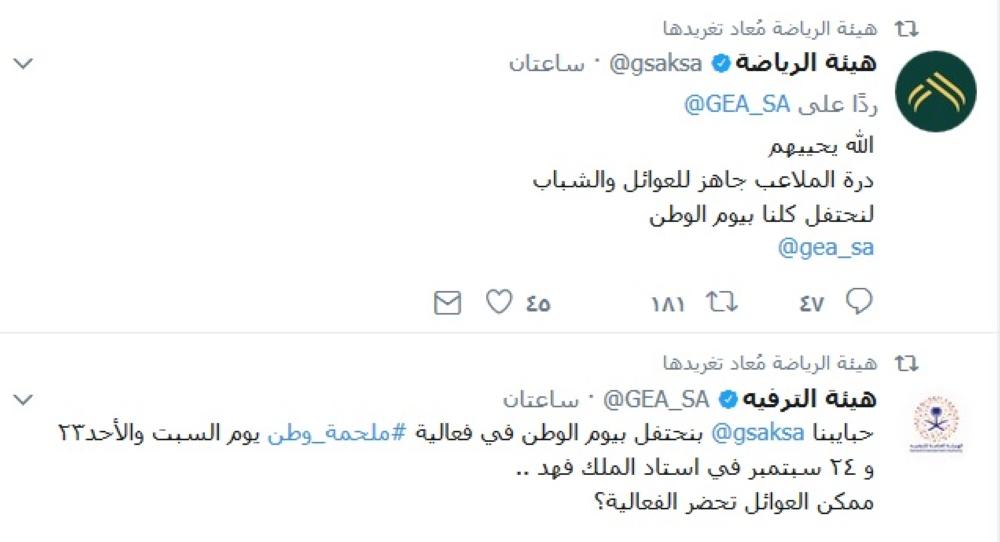The width and height of the screenshot is (1000, 542).
Task: Open second tweet's chevron options menu
Action: click(x=22, y=400)
